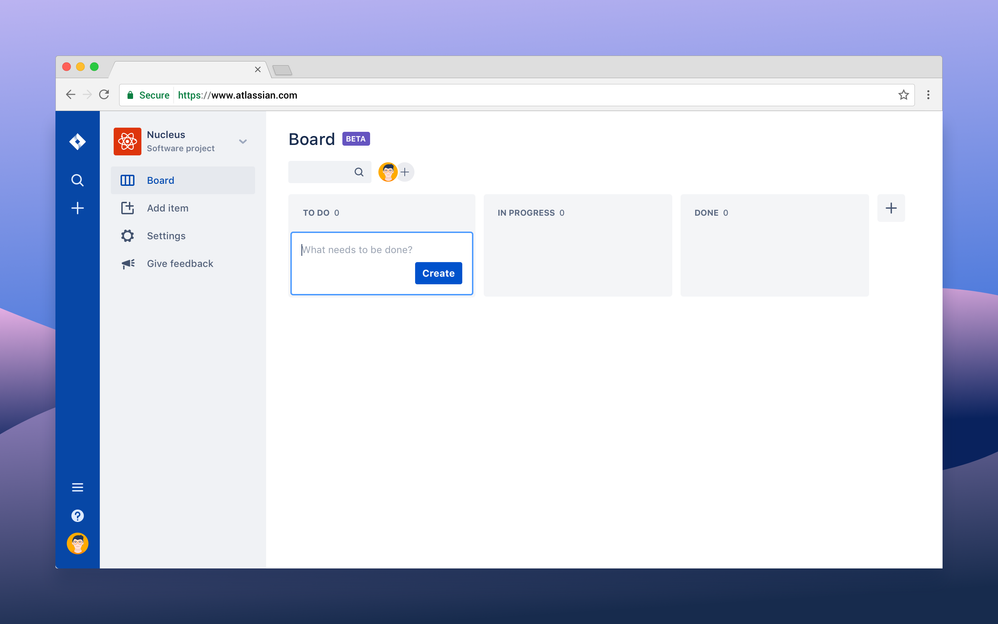Select the Board icon in the project sidebar
Image resolution: width=998 pixels, height=624 pixels.
pyautogui.click(x=127, y=180)
